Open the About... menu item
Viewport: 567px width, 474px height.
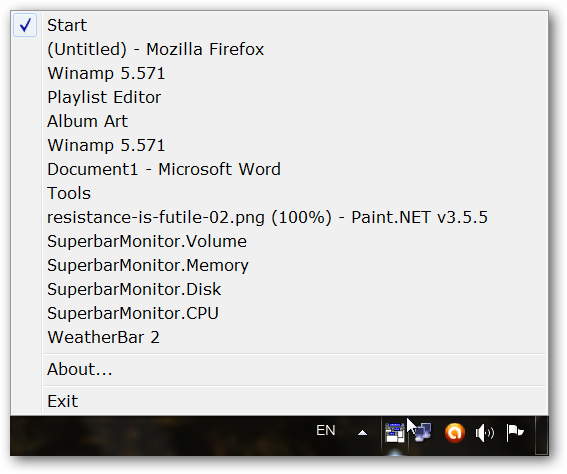pos(279,370)
